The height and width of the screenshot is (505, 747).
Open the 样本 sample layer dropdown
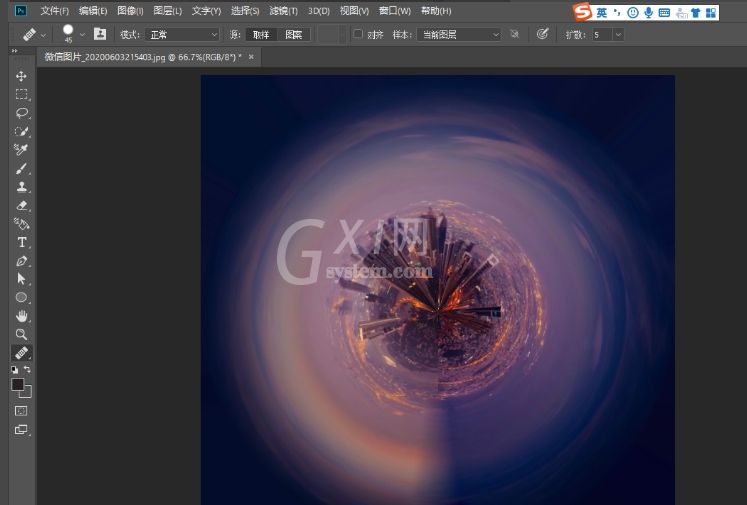459,34
